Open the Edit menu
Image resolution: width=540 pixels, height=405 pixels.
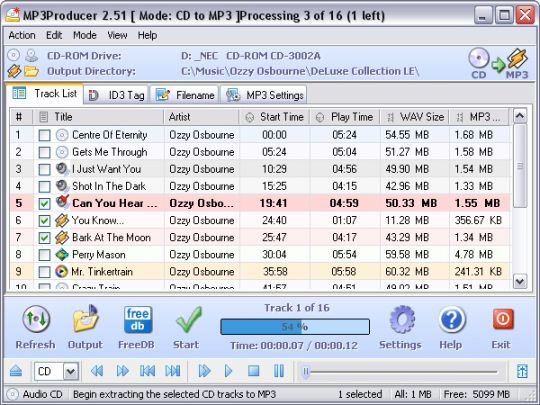54,35
